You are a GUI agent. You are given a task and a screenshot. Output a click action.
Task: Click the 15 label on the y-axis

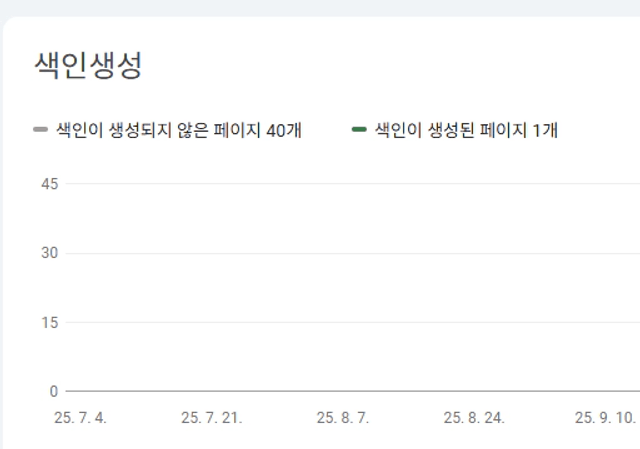pyautogui.click(x=50, y=322)
